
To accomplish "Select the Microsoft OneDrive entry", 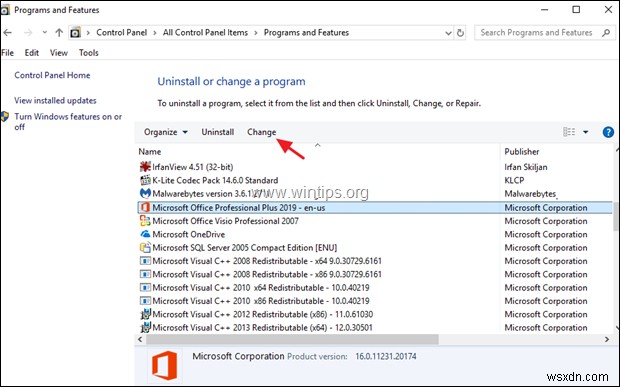I will [x=189, y=234].
